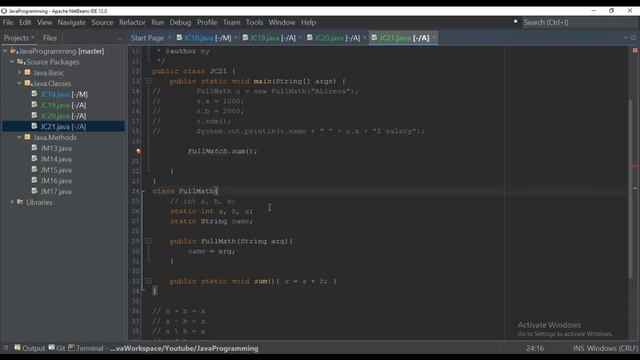Open the Source menu
The height and width of the screenshot is (360, 640).
(x=102, y=22)
